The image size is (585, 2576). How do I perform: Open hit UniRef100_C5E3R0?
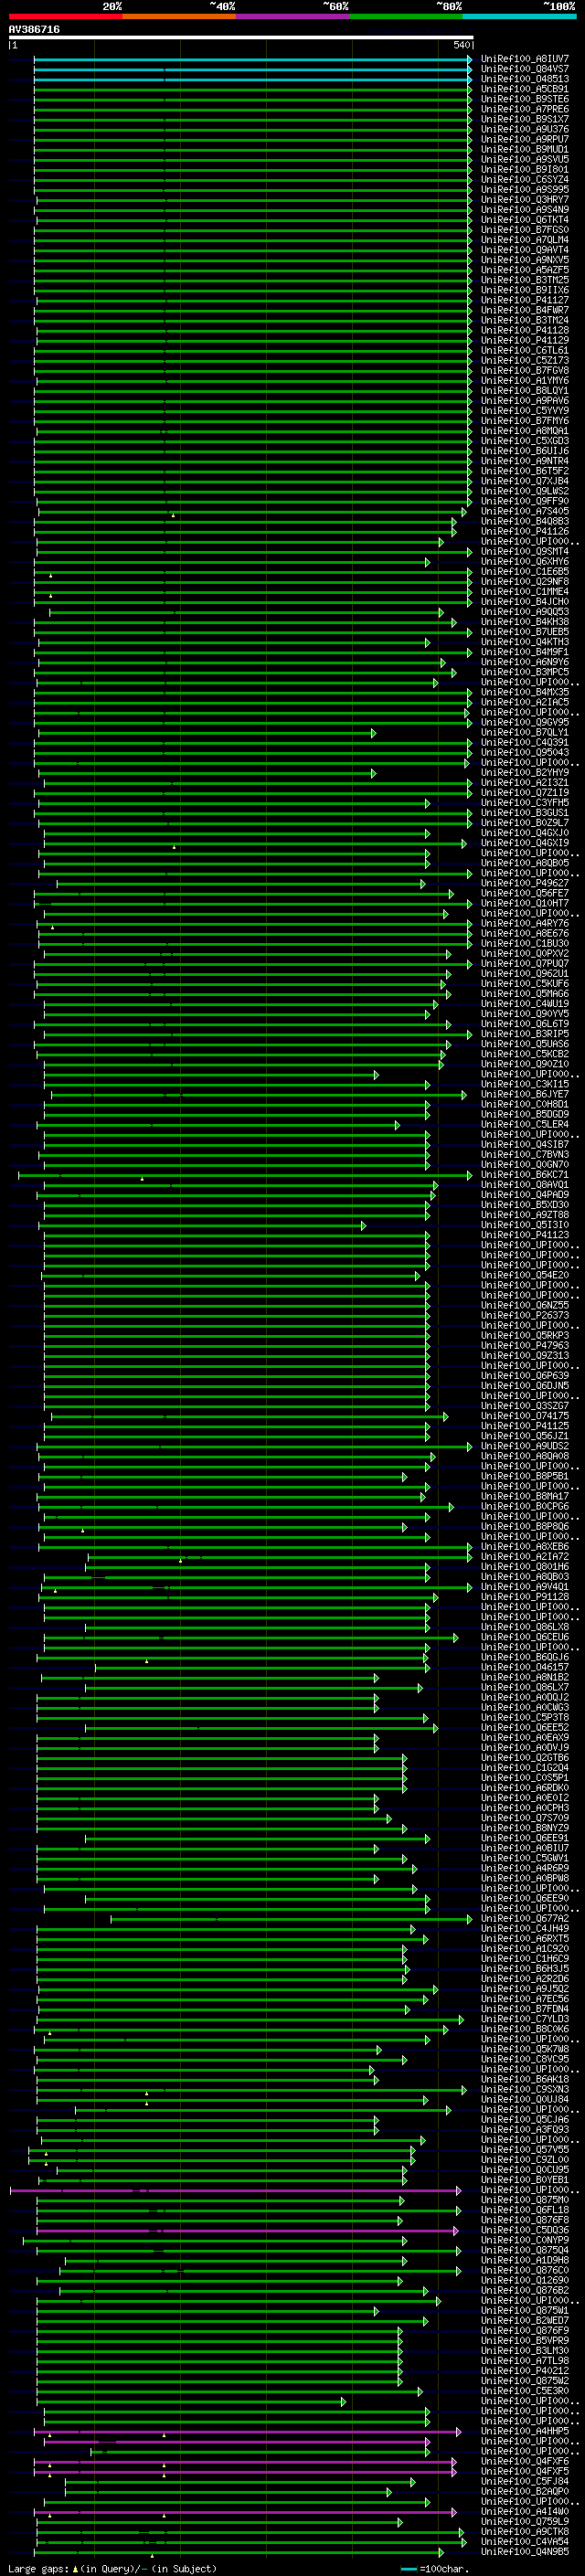tap(525, 2390)
